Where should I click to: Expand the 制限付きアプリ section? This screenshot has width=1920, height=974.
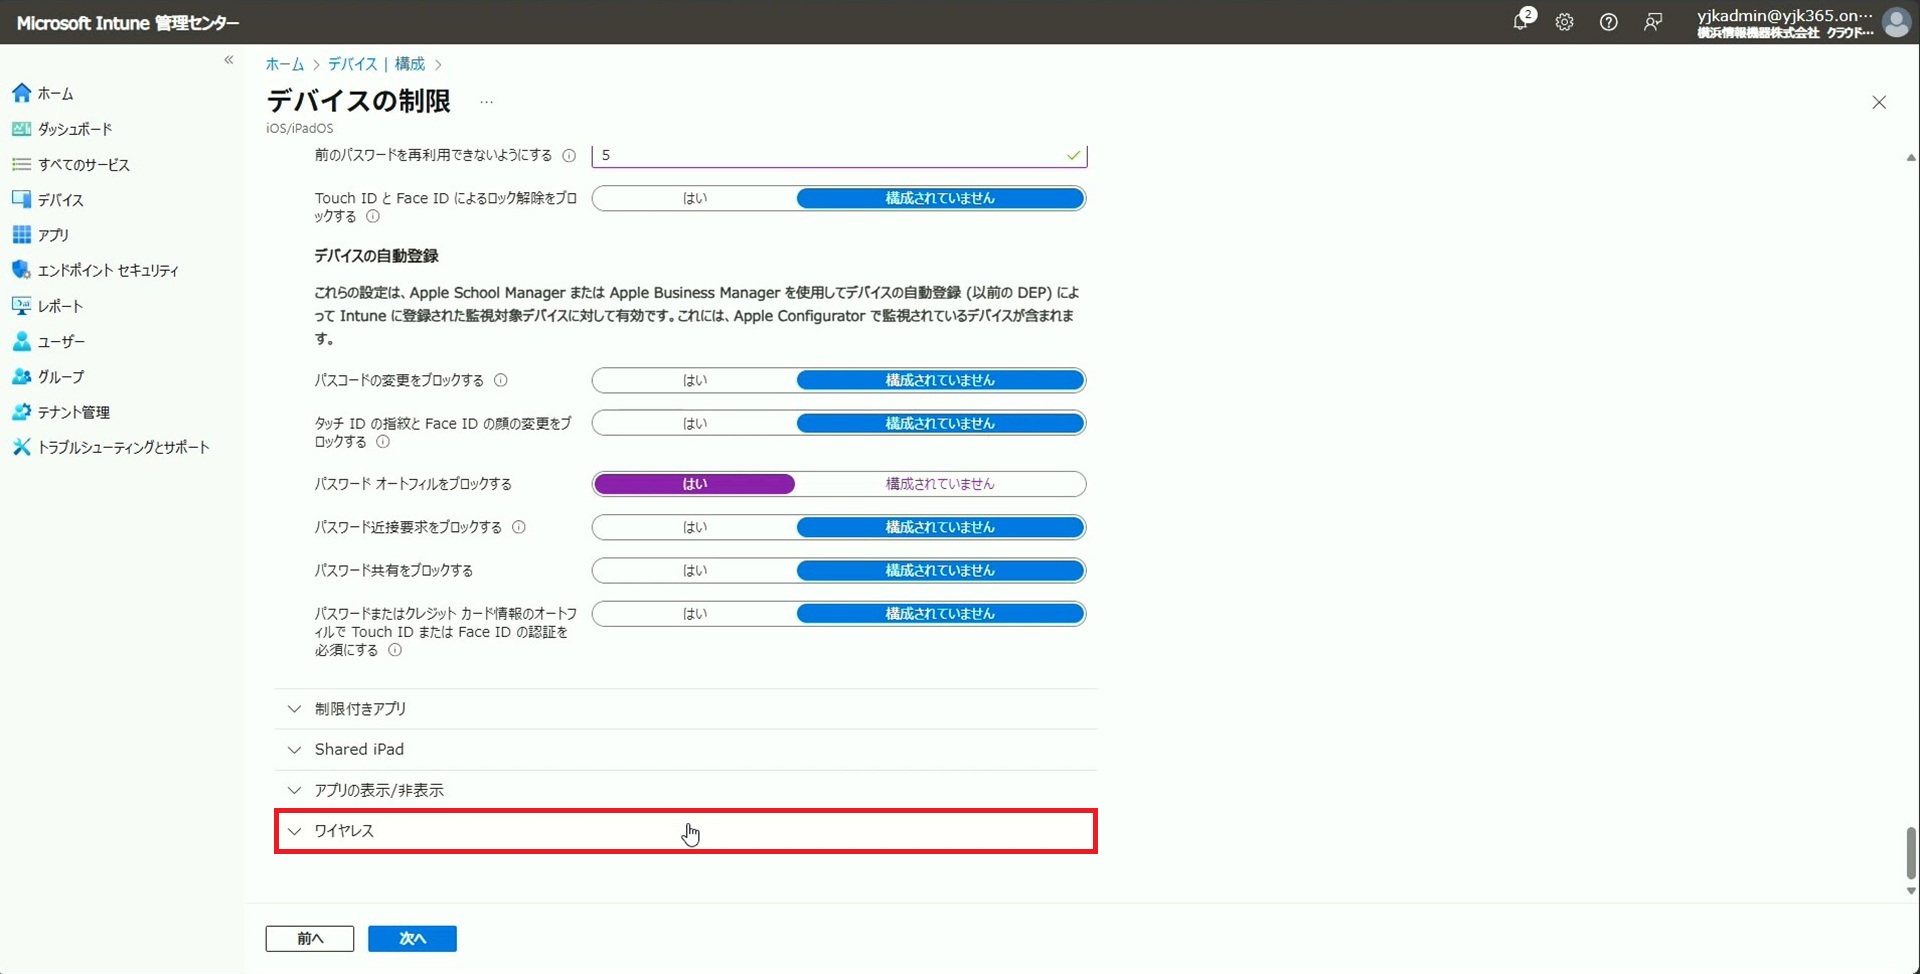tap(360, 709)
